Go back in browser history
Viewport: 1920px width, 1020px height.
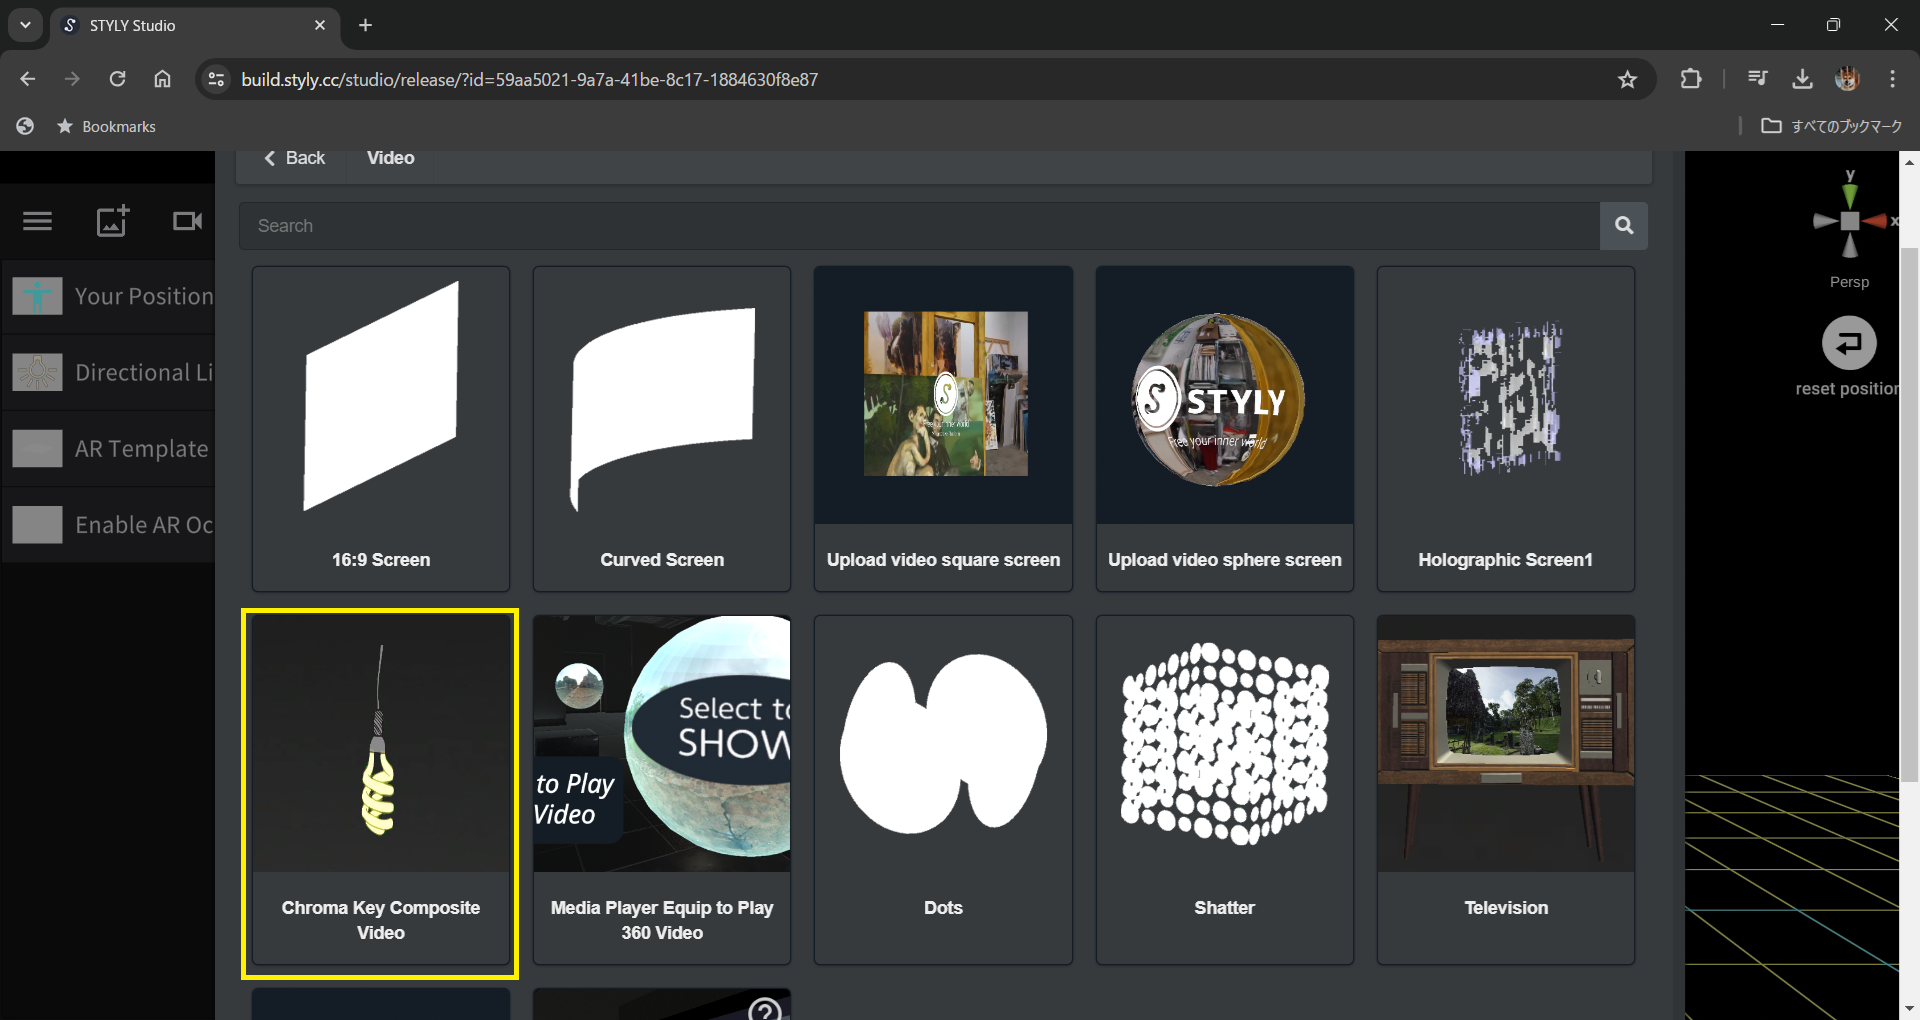(x=27, y=79)
